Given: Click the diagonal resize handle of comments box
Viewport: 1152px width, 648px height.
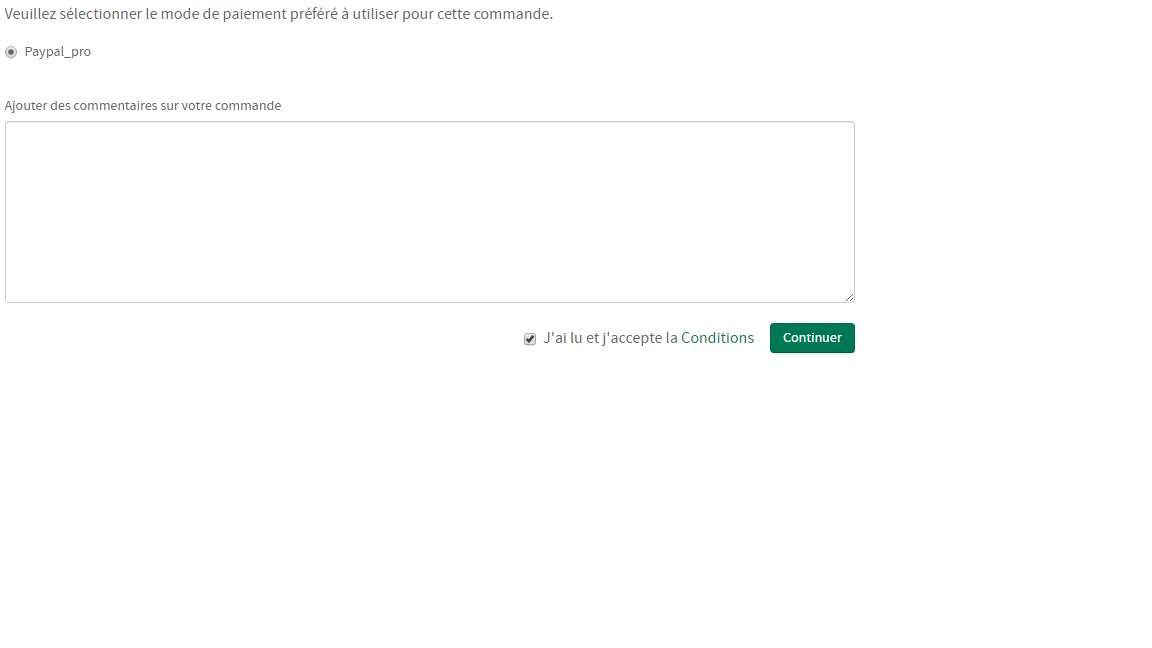Looking at the screenshot, I should tap(849, 297).
